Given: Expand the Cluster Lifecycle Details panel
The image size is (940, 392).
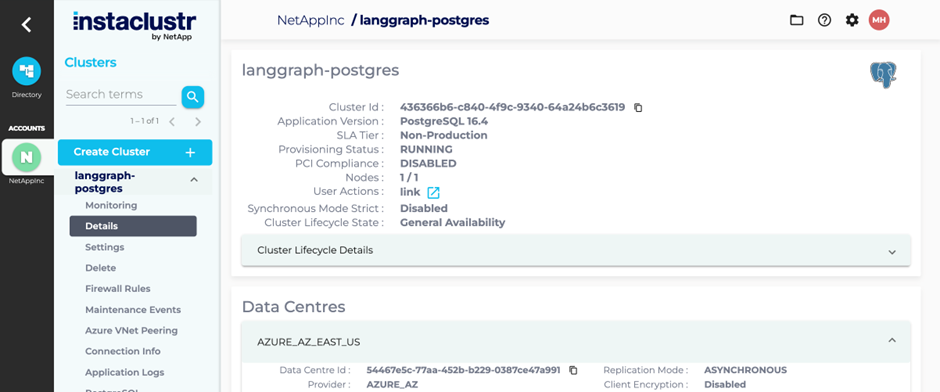Looking at the screenshot, I should click(576, 250).
